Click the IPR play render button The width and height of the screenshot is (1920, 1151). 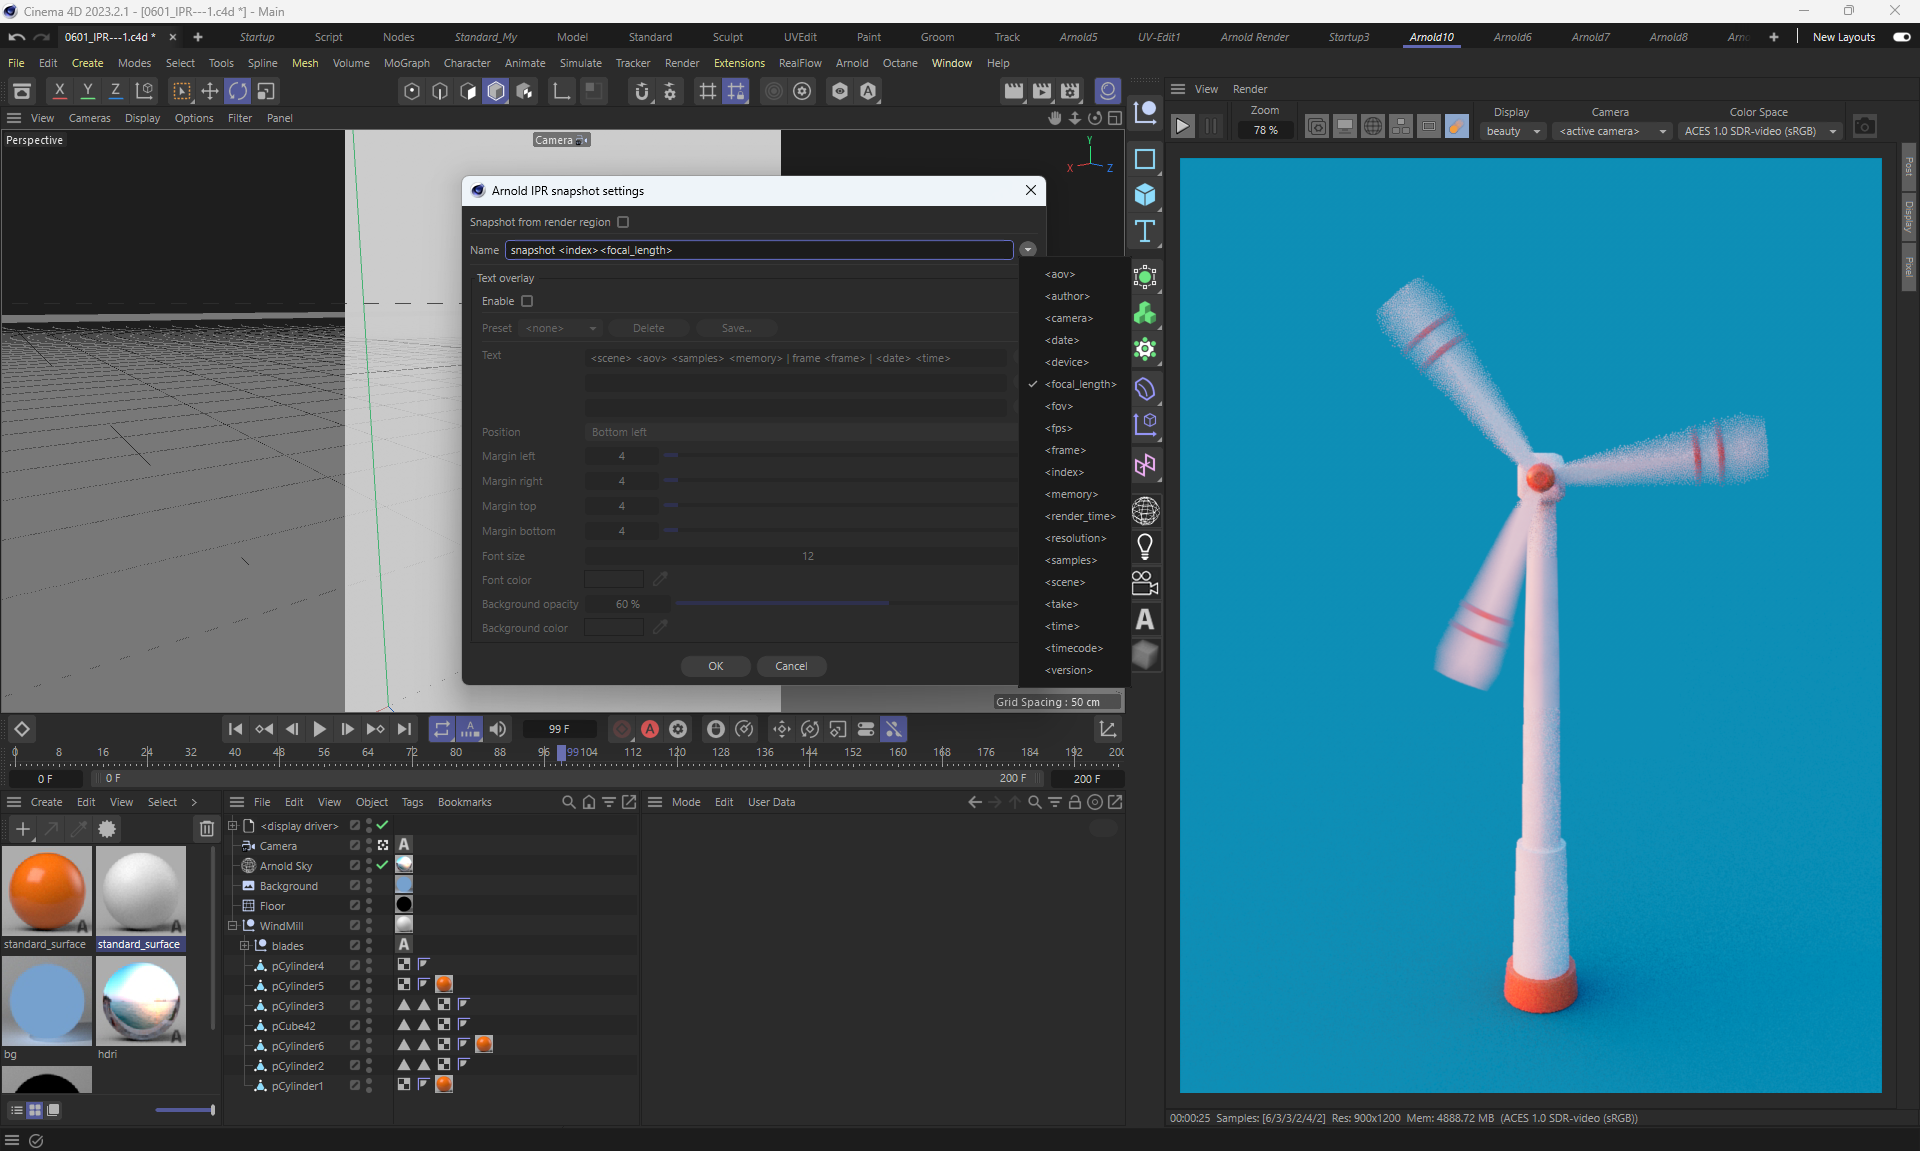click(x=1182, y=127)
